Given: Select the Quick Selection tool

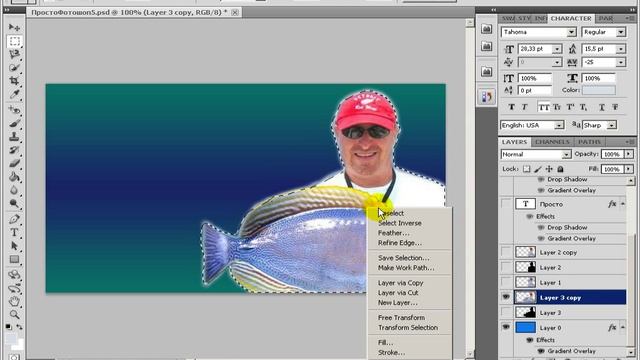Looking at the screenshot, I should click(x=14, y=68).
